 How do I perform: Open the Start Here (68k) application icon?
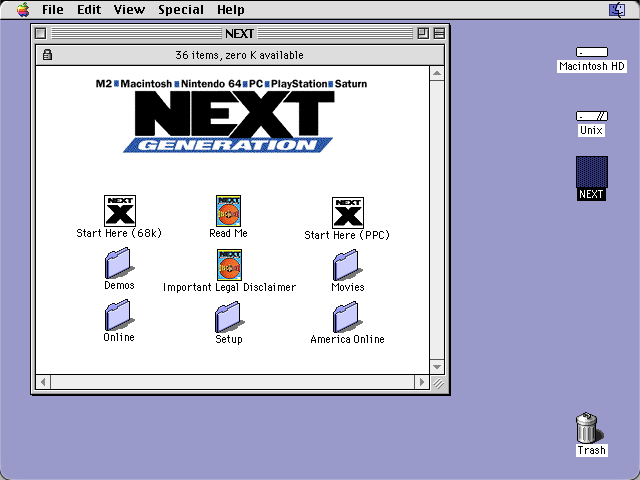120,211
